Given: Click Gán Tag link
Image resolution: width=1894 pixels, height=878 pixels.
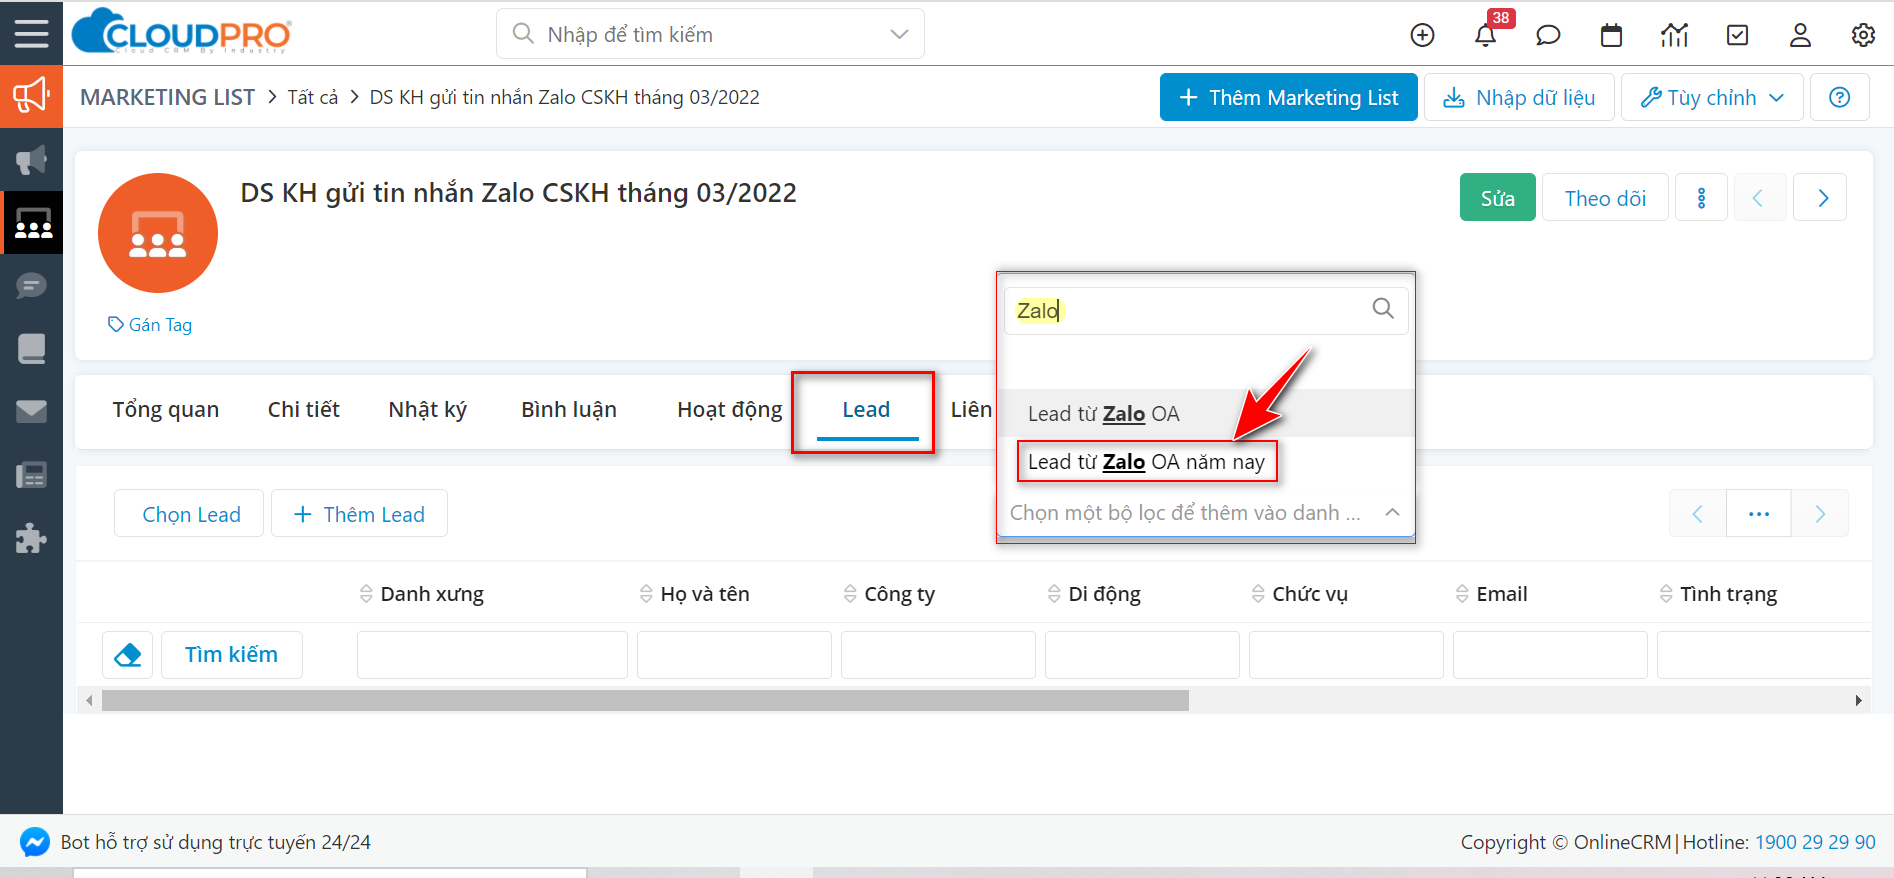Looking at the screenshot, I should pos(150,325).
